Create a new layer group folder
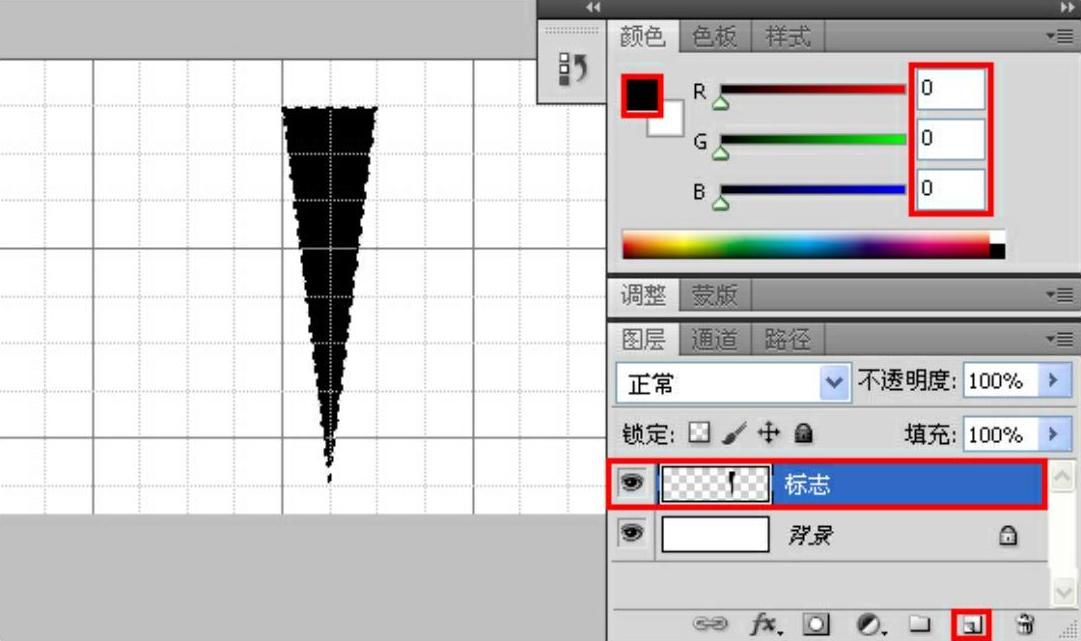The height and width of the screenshot is (641, 1081). coord(920,624)
